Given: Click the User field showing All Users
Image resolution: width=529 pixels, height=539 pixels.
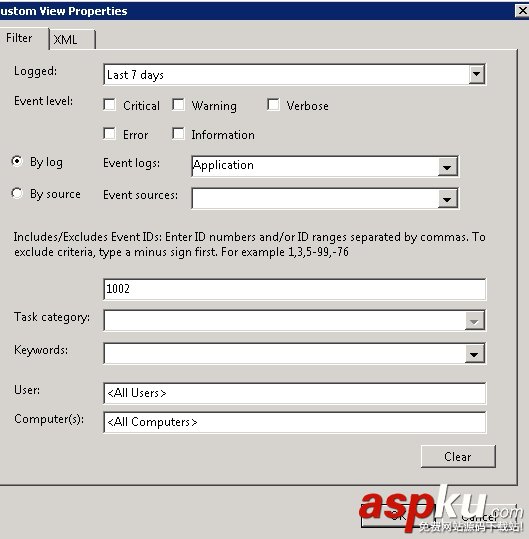Looking at the screenshot, I should pyautogui.click(x=295, y=393).
